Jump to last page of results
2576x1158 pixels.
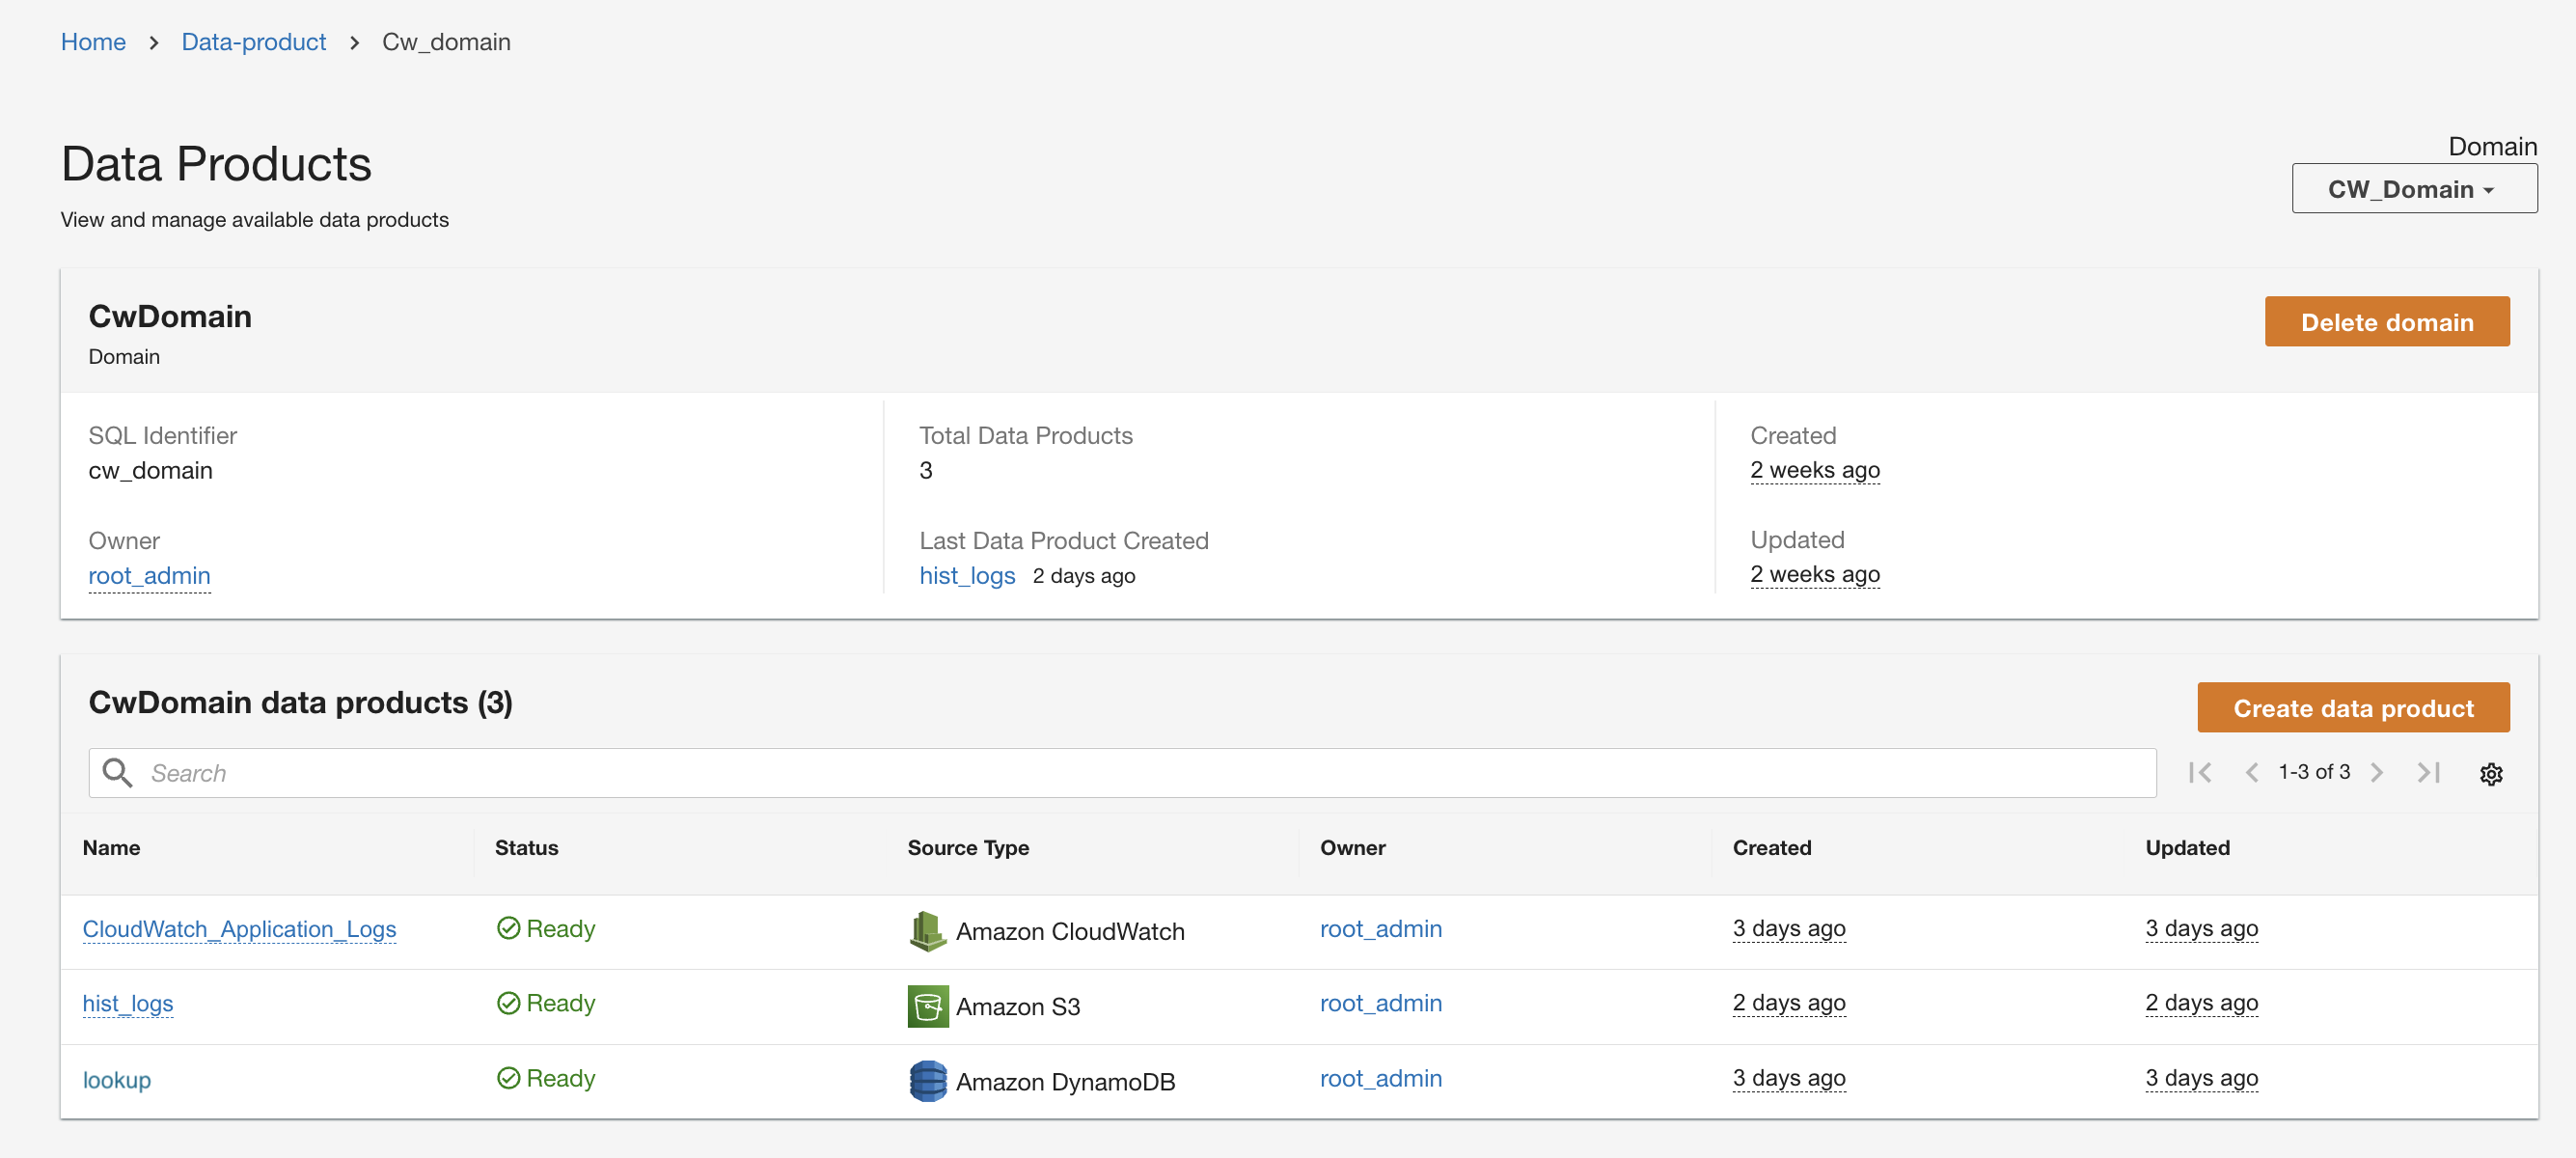pos(2428,772)
